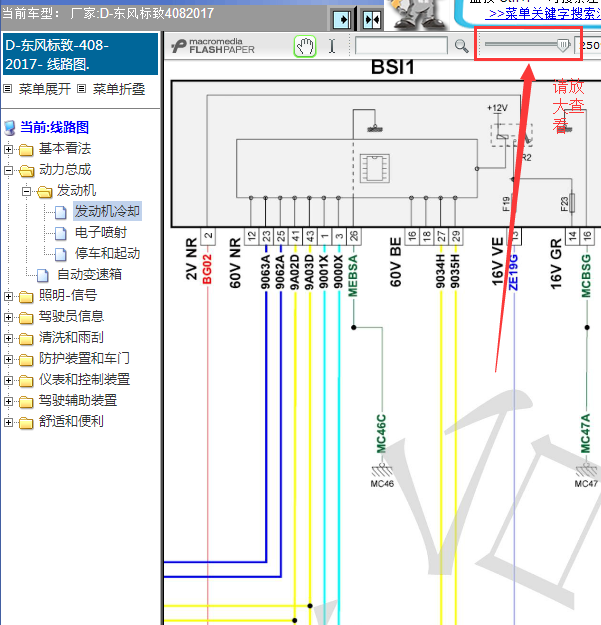Image resolution: width=601 pixels, height=625 pixels.
Task: Click the 清洗和雨刮 folder icon
Action: pyautogui.click(x=26, y=338)
